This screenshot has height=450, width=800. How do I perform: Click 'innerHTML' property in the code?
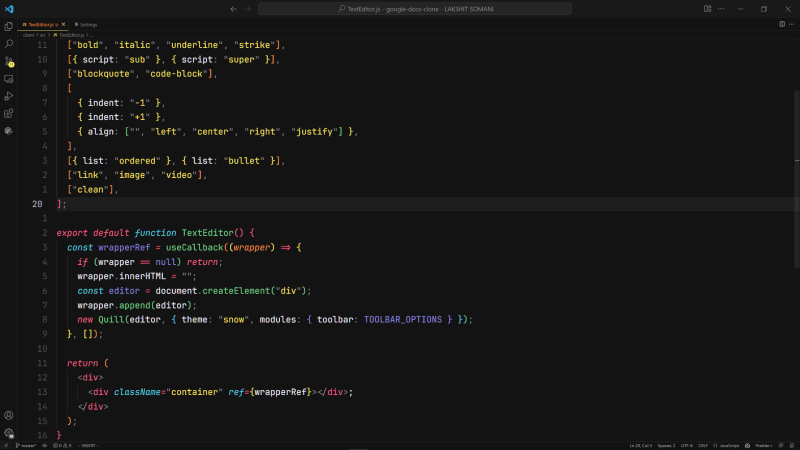click(x=142, y=276)
